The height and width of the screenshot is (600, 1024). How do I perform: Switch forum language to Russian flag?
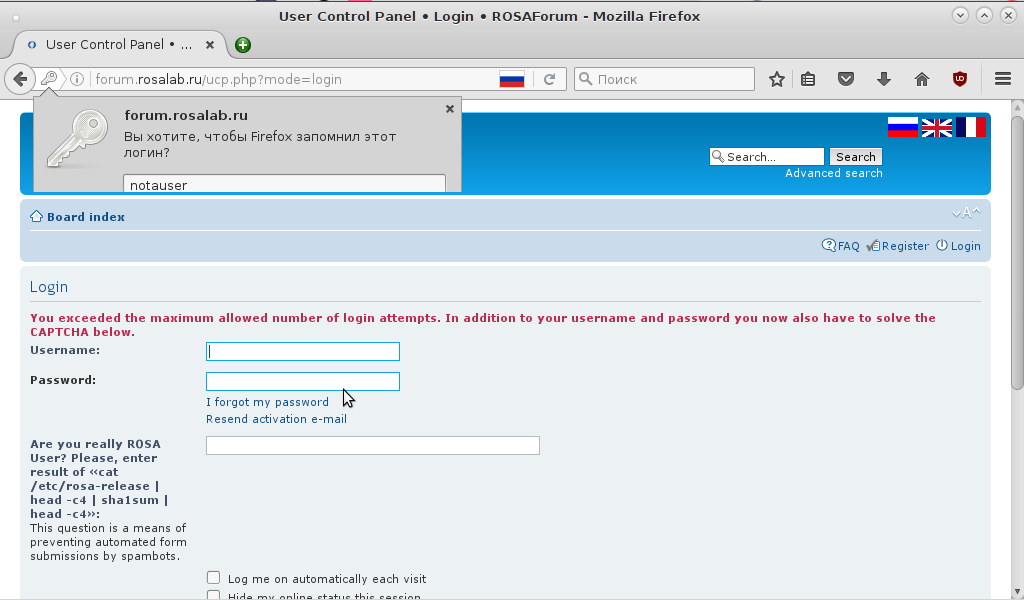coord(903,127)
